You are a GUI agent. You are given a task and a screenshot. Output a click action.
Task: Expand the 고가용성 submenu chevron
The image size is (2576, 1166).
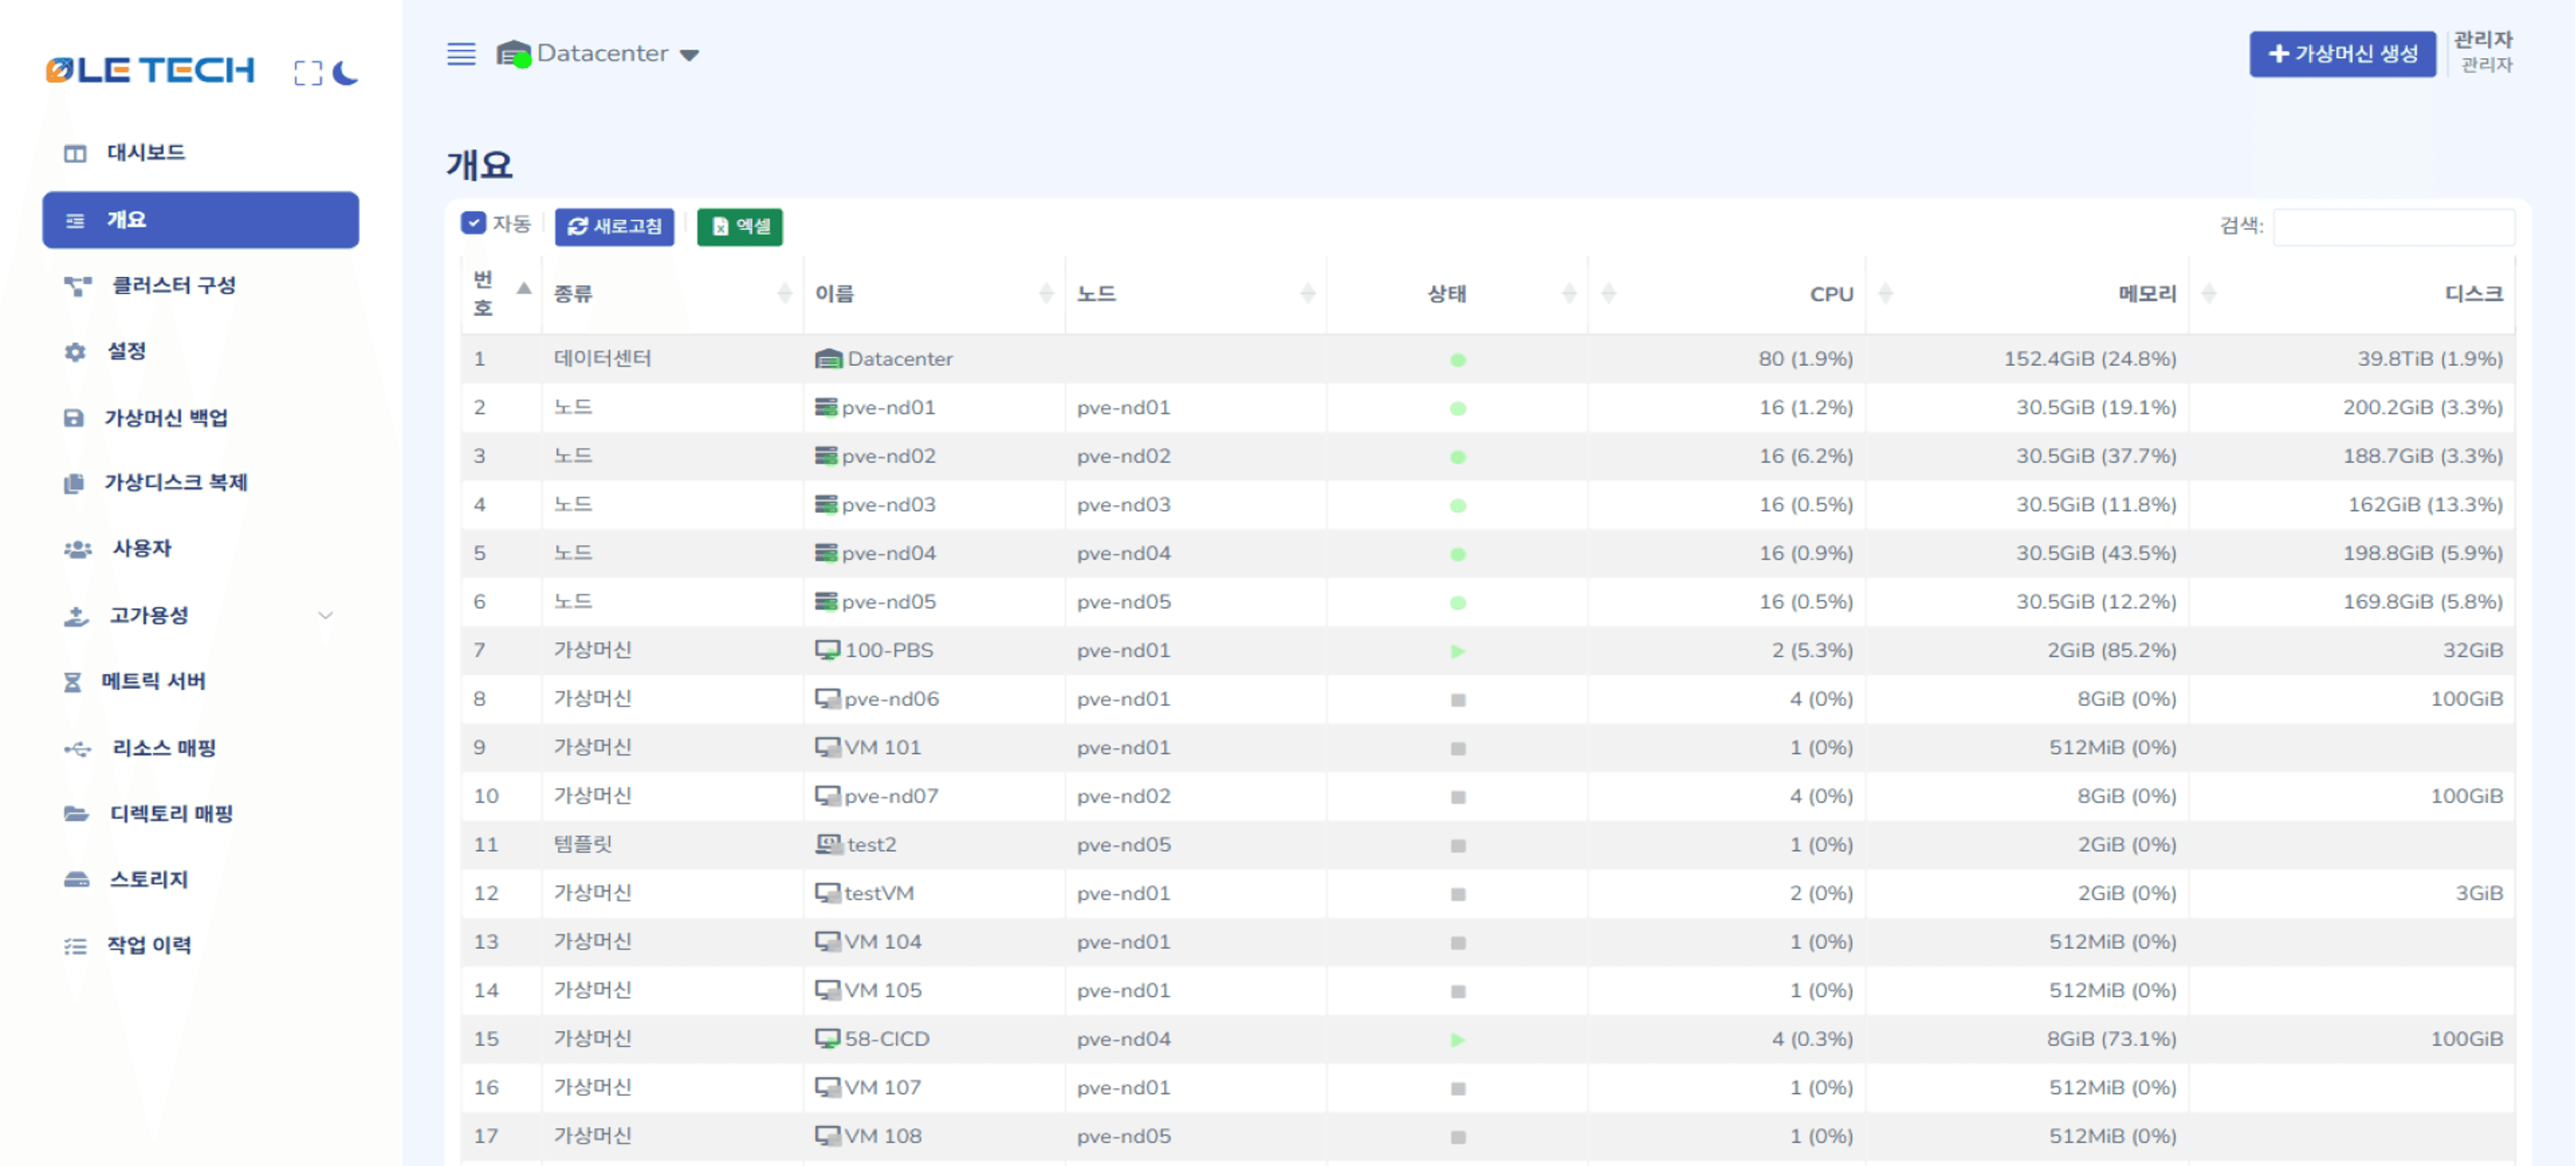325,616
